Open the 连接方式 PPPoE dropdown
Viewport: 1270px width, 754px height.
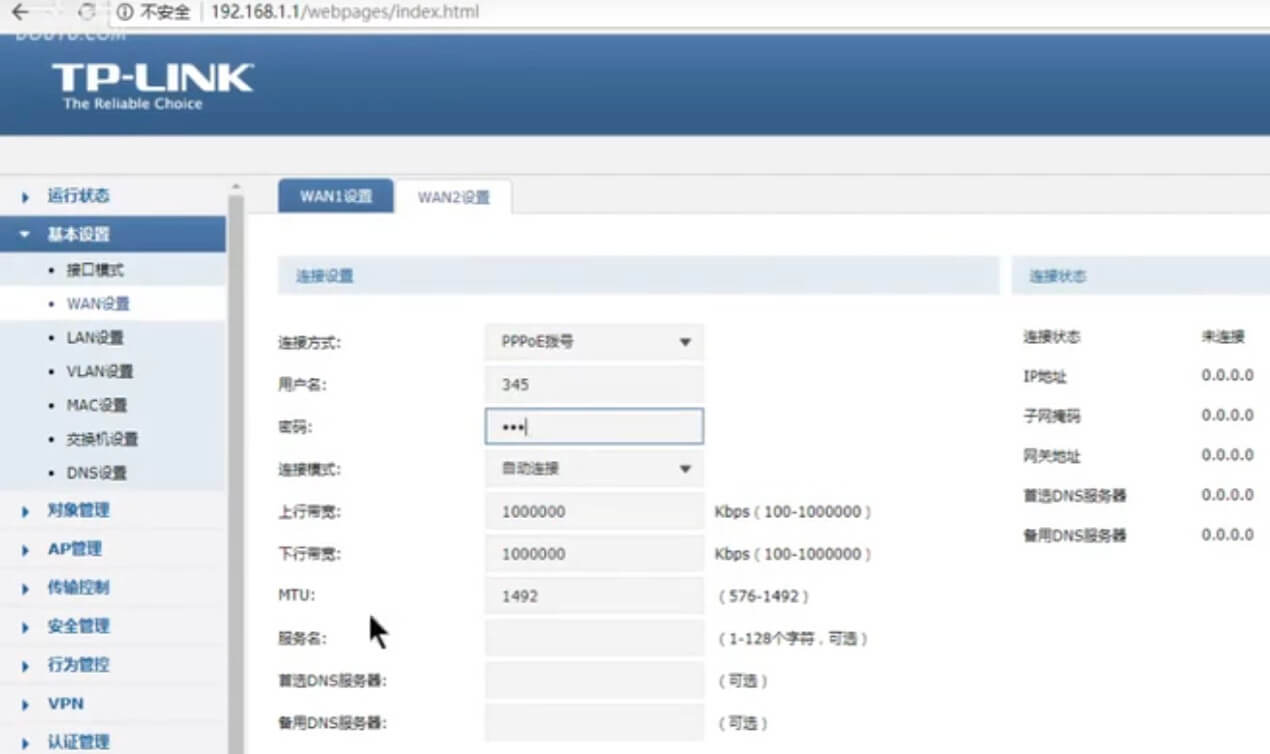(x=594, y=342)
